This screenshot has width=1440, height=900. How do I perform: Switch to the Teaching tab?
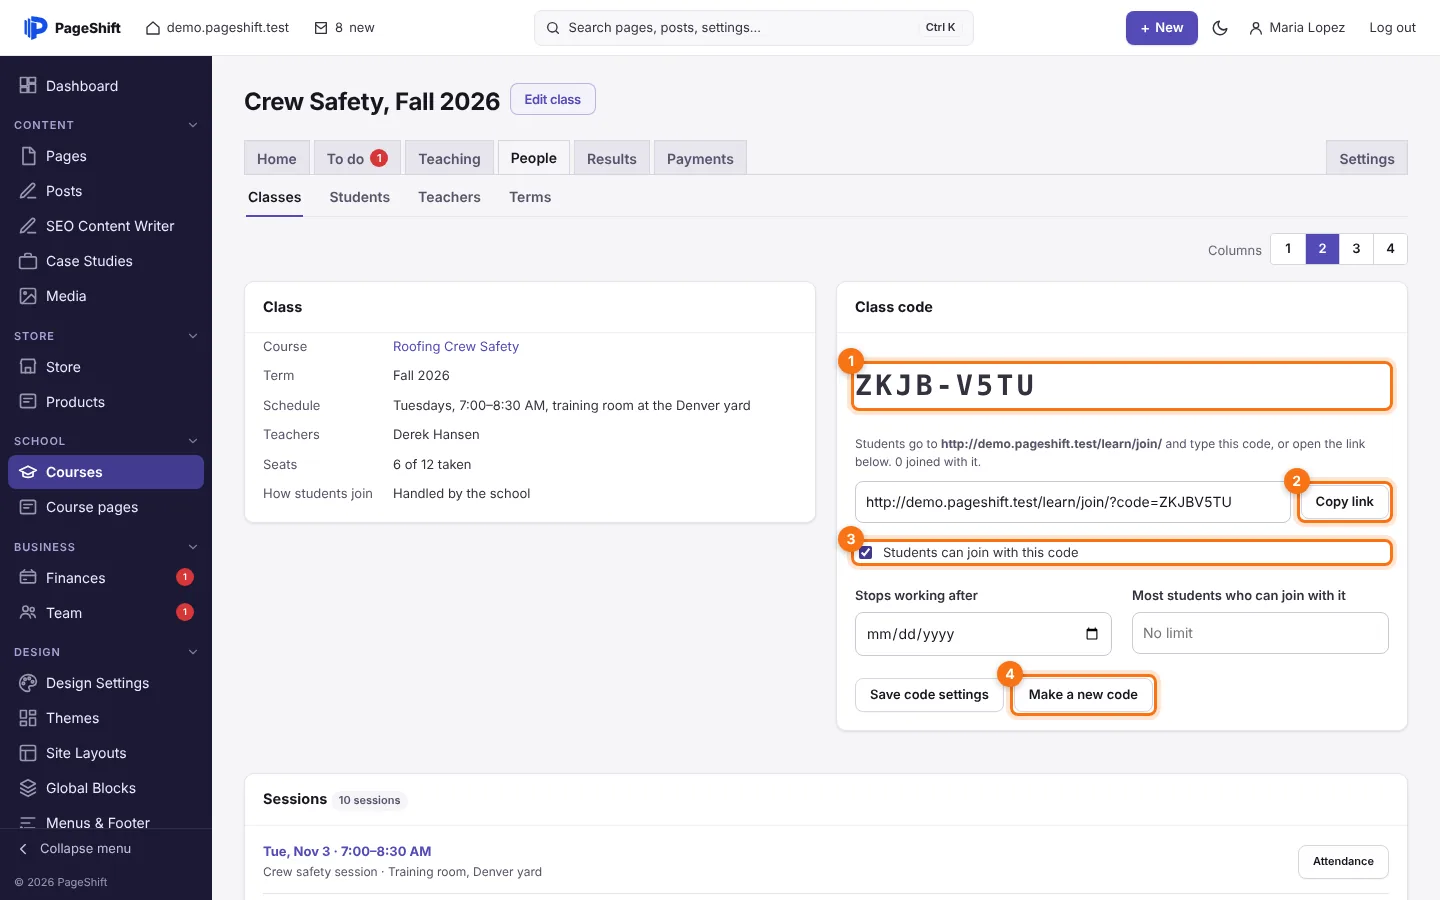[449, 159]
